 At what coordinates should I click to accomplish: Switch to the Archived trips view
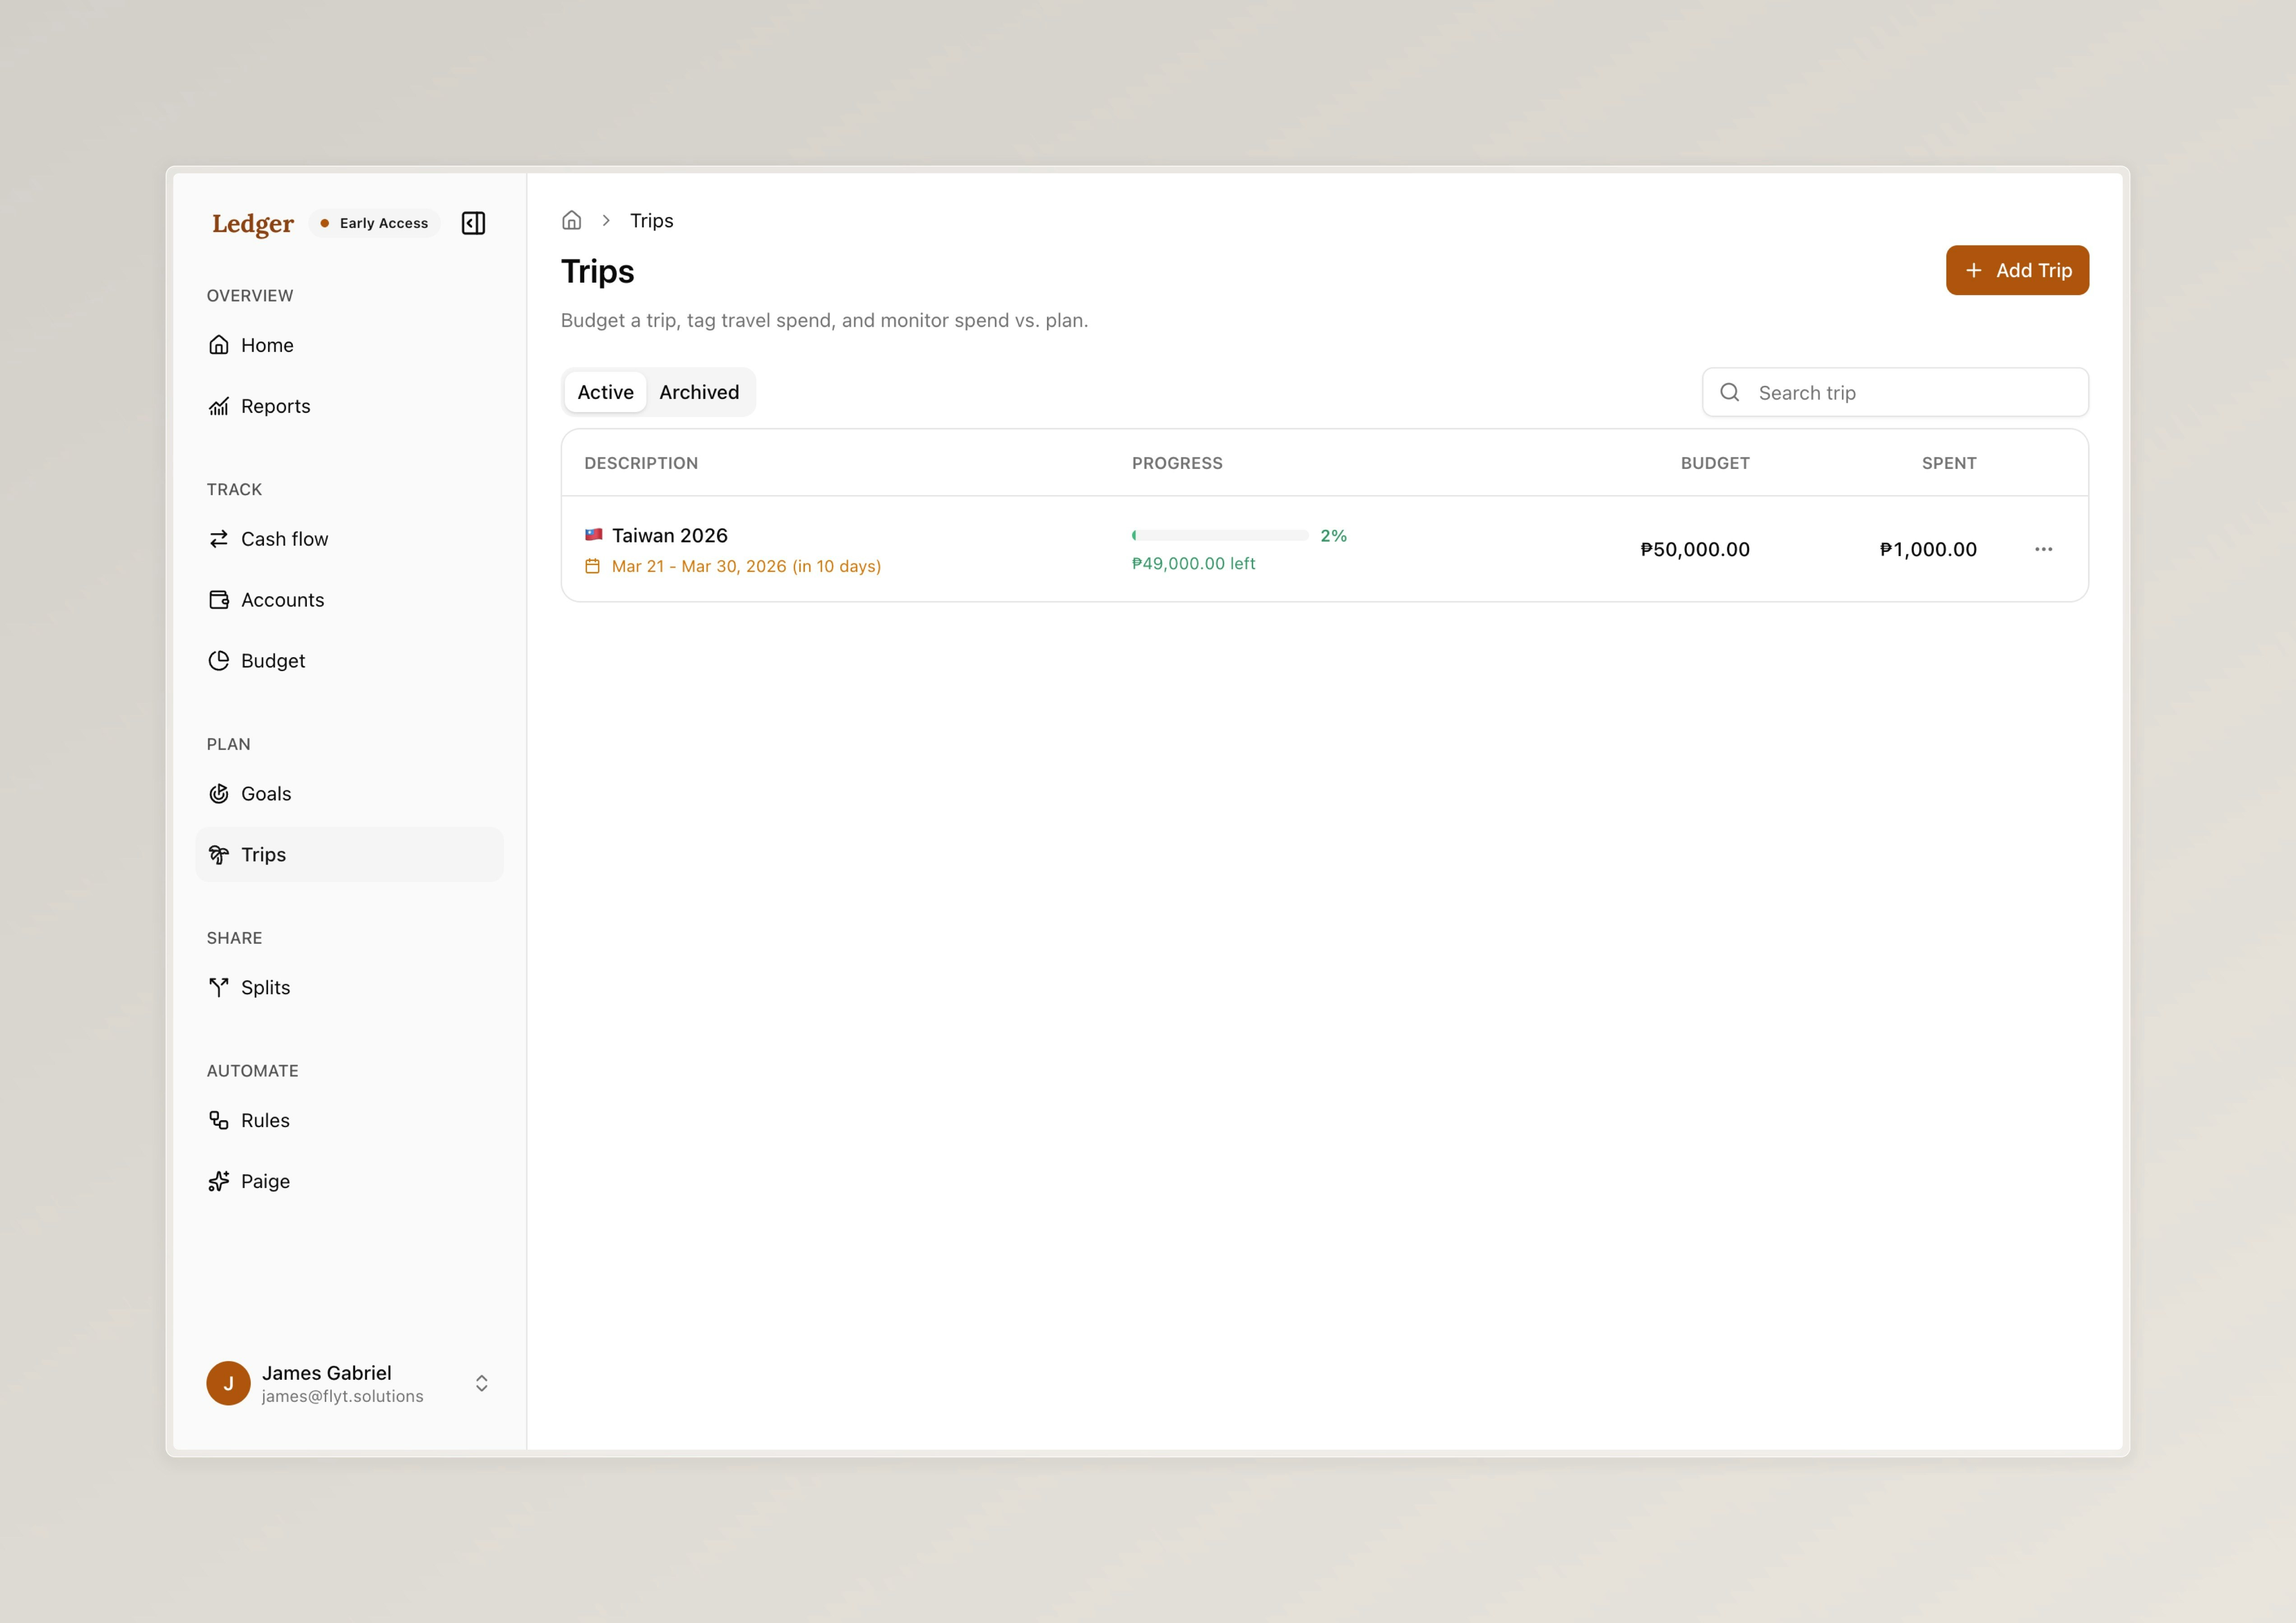pos(699,392)
